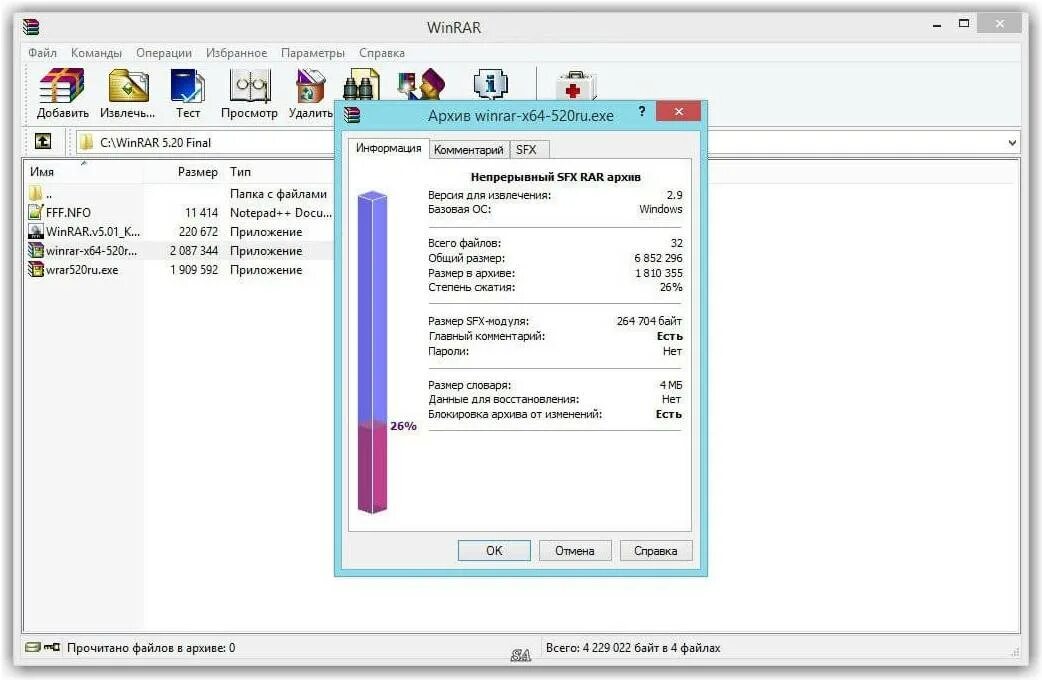
Task: Click the archive dialog title icon
Action: [352, 115]
